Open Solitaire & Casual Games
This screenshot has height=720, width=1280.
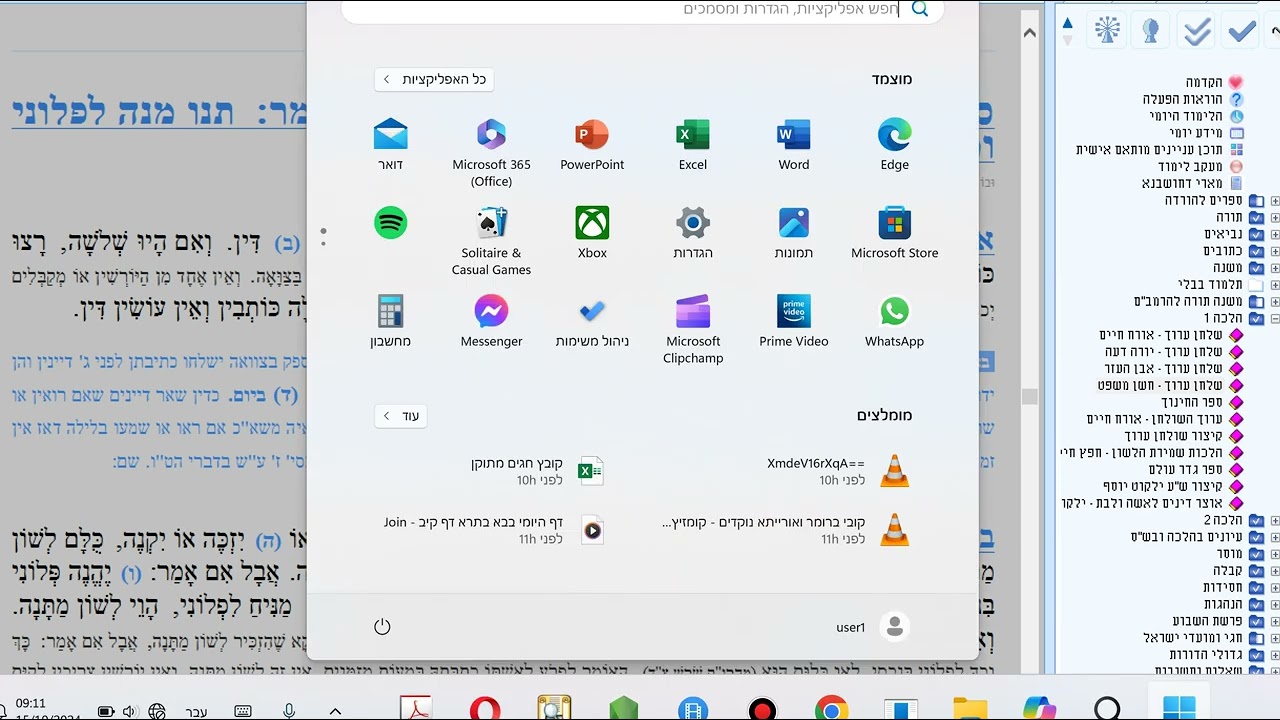491,241
